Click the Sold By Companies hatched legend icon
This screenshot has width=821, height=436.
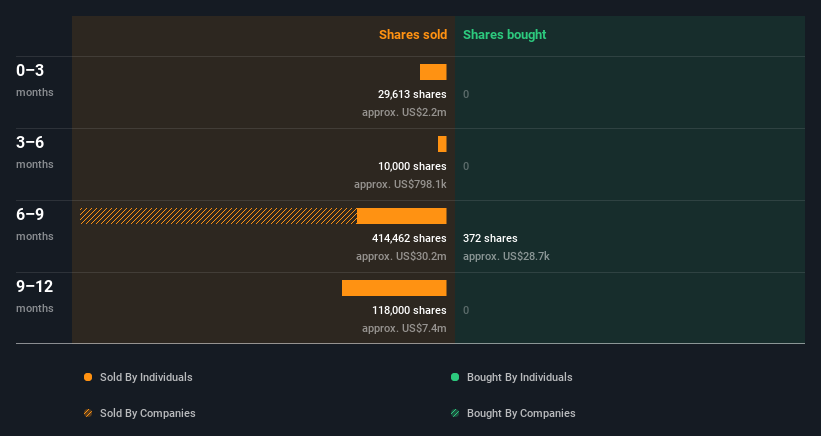coord(88,413)
